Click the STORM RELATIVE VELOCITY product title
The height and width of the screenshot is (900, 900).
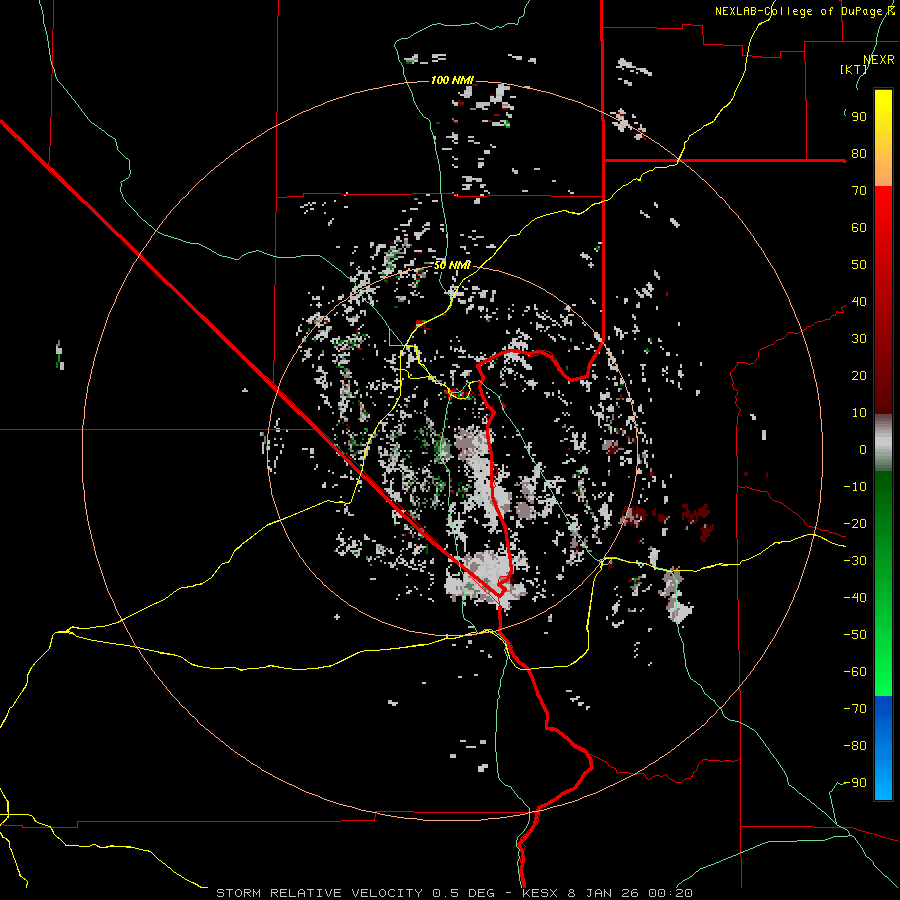[x=319, y=893]
